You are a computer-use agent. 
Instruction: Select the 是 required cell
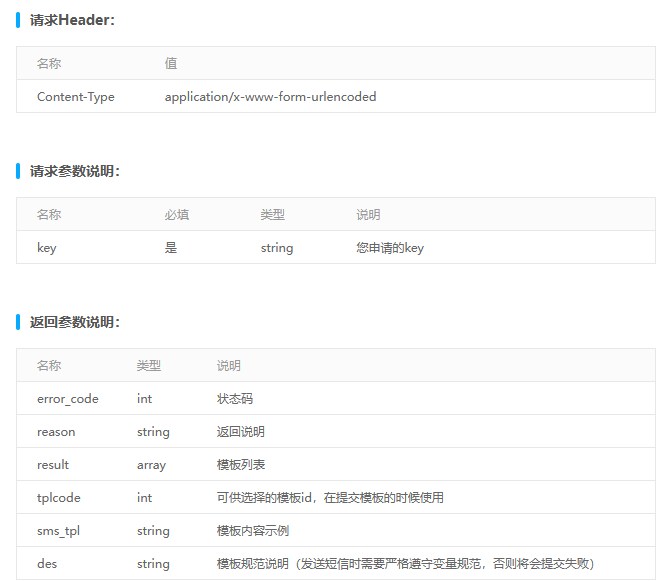[x=171, y=247]
